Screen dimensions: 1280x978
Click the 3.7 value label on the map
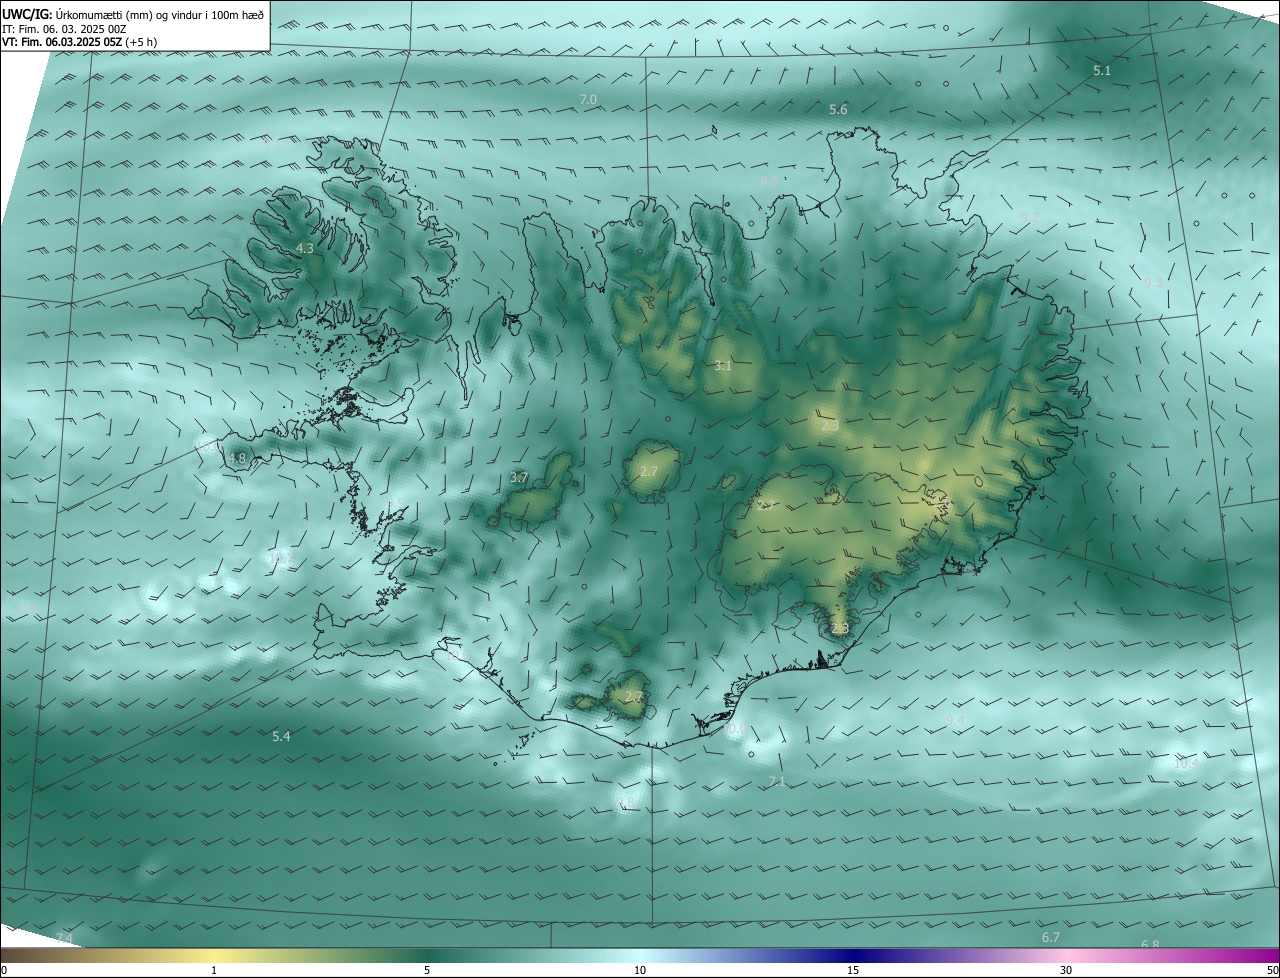(x=519, y=478)
